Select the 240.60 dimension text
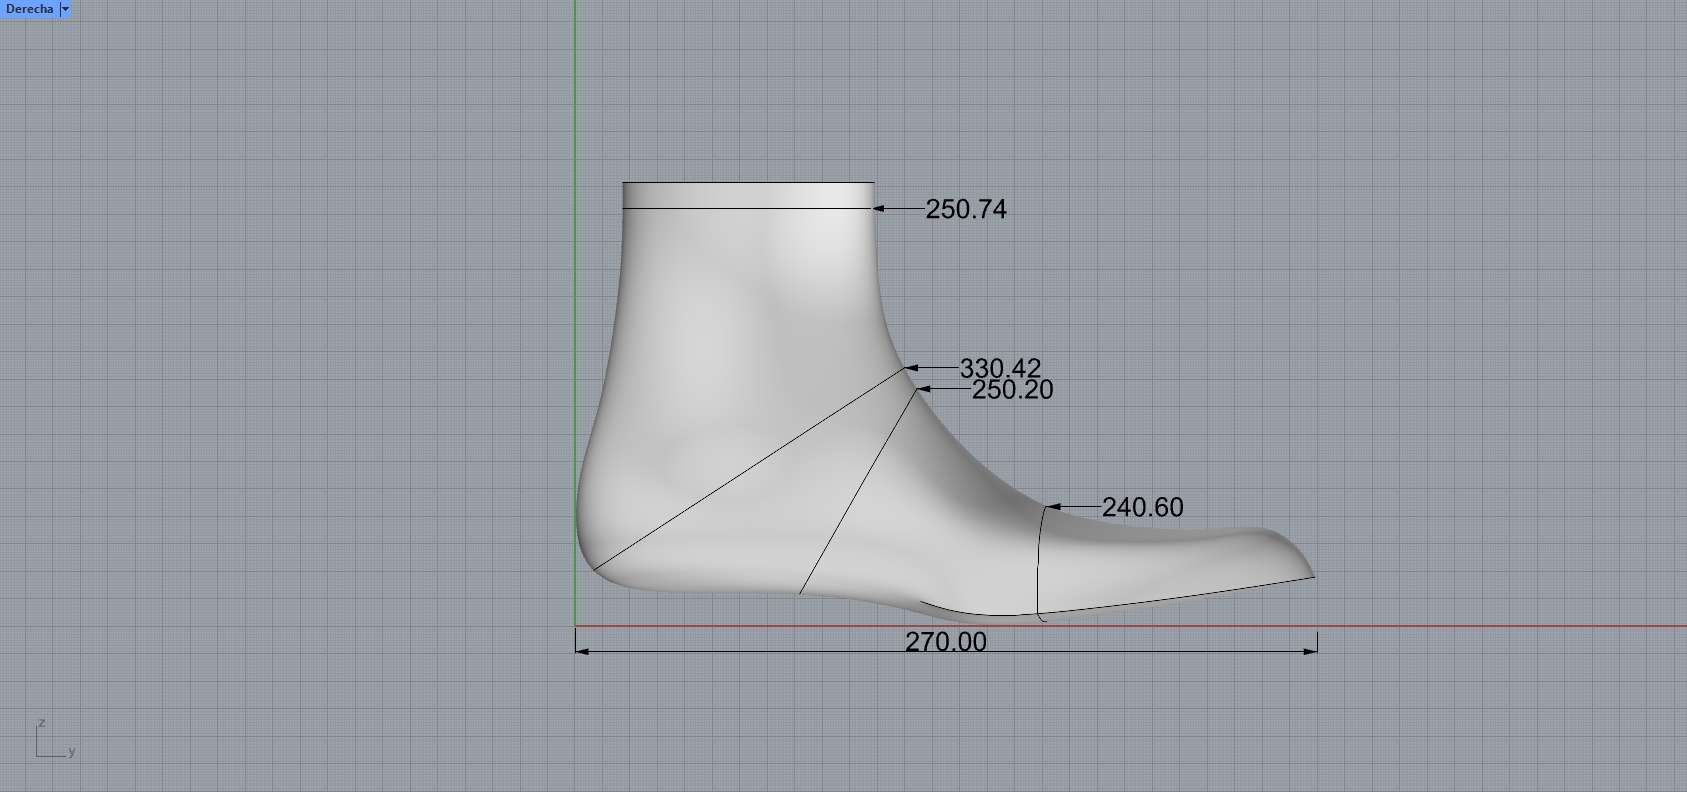This screenshot has height=792, width=1687. [x=1143, y=508]
